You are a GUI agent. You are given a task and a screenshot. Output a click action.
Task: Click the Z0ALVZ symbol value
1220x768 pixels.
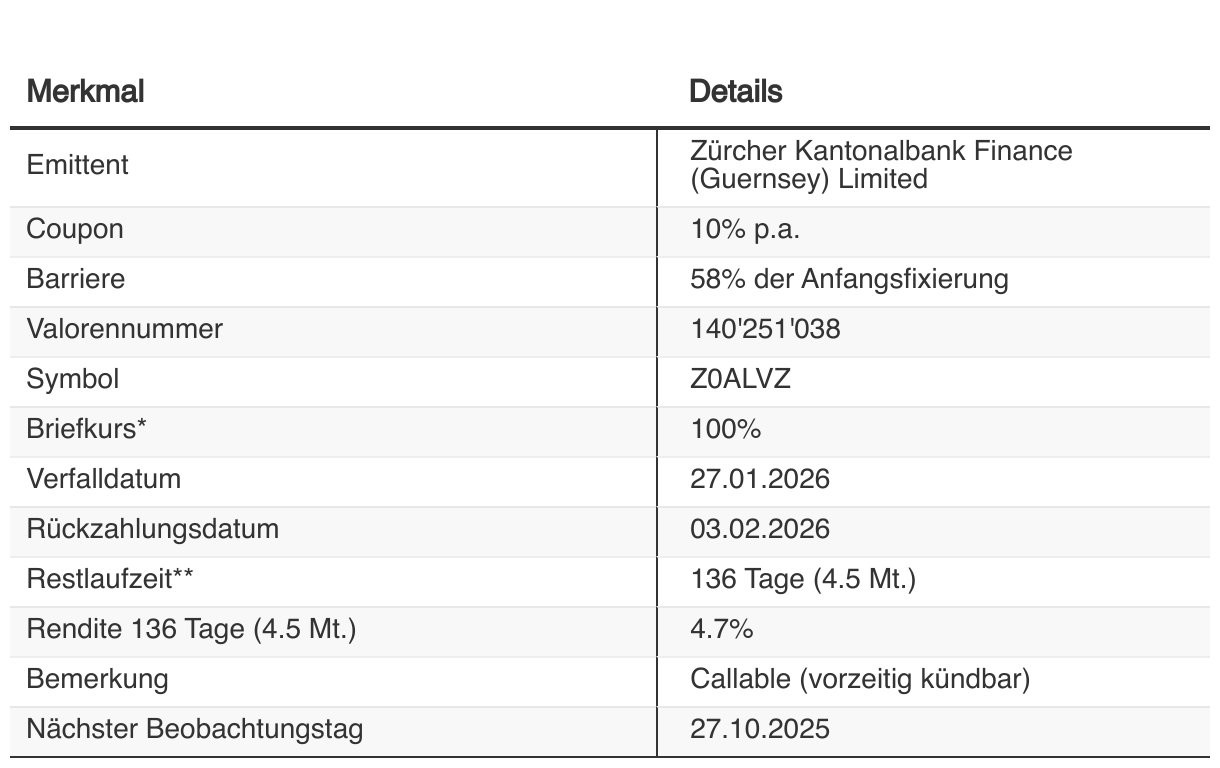(740, 379)
